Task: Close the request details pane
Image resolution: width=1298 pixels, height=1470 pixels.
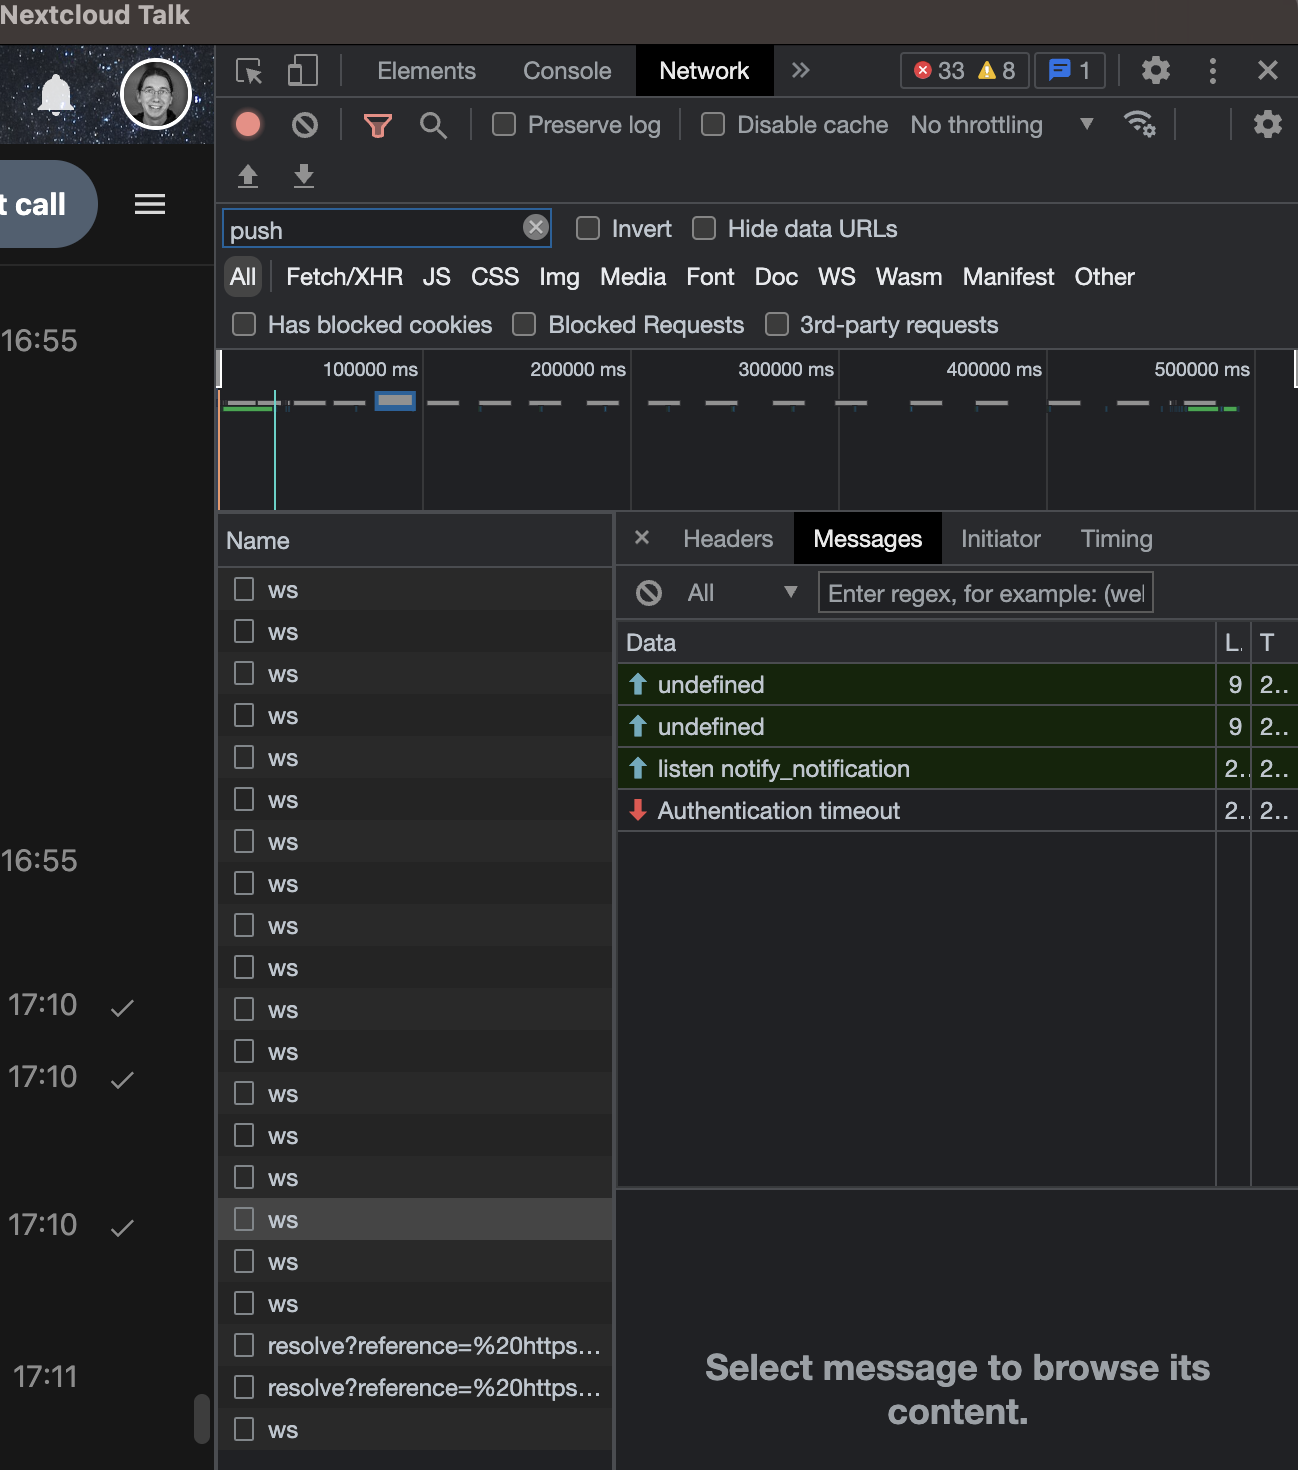Action: pos(642,538)
